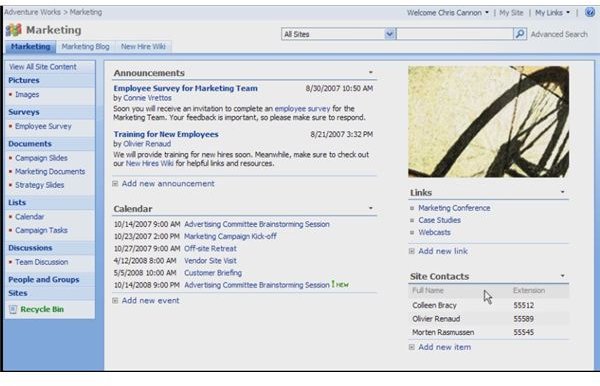Open the Site Contacts web part menu arrow
This screenshot has width=600, height=386.
point(562,275)
